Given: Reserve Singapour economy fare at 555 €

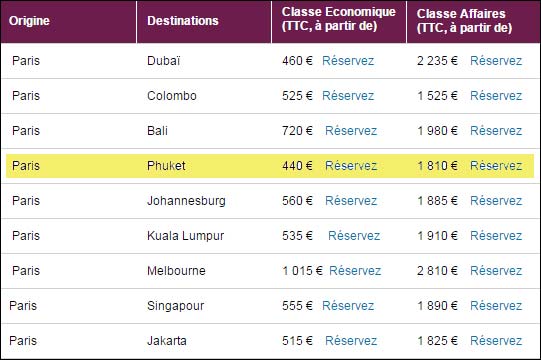Looking at the screenshot, I should pos(348,306).
